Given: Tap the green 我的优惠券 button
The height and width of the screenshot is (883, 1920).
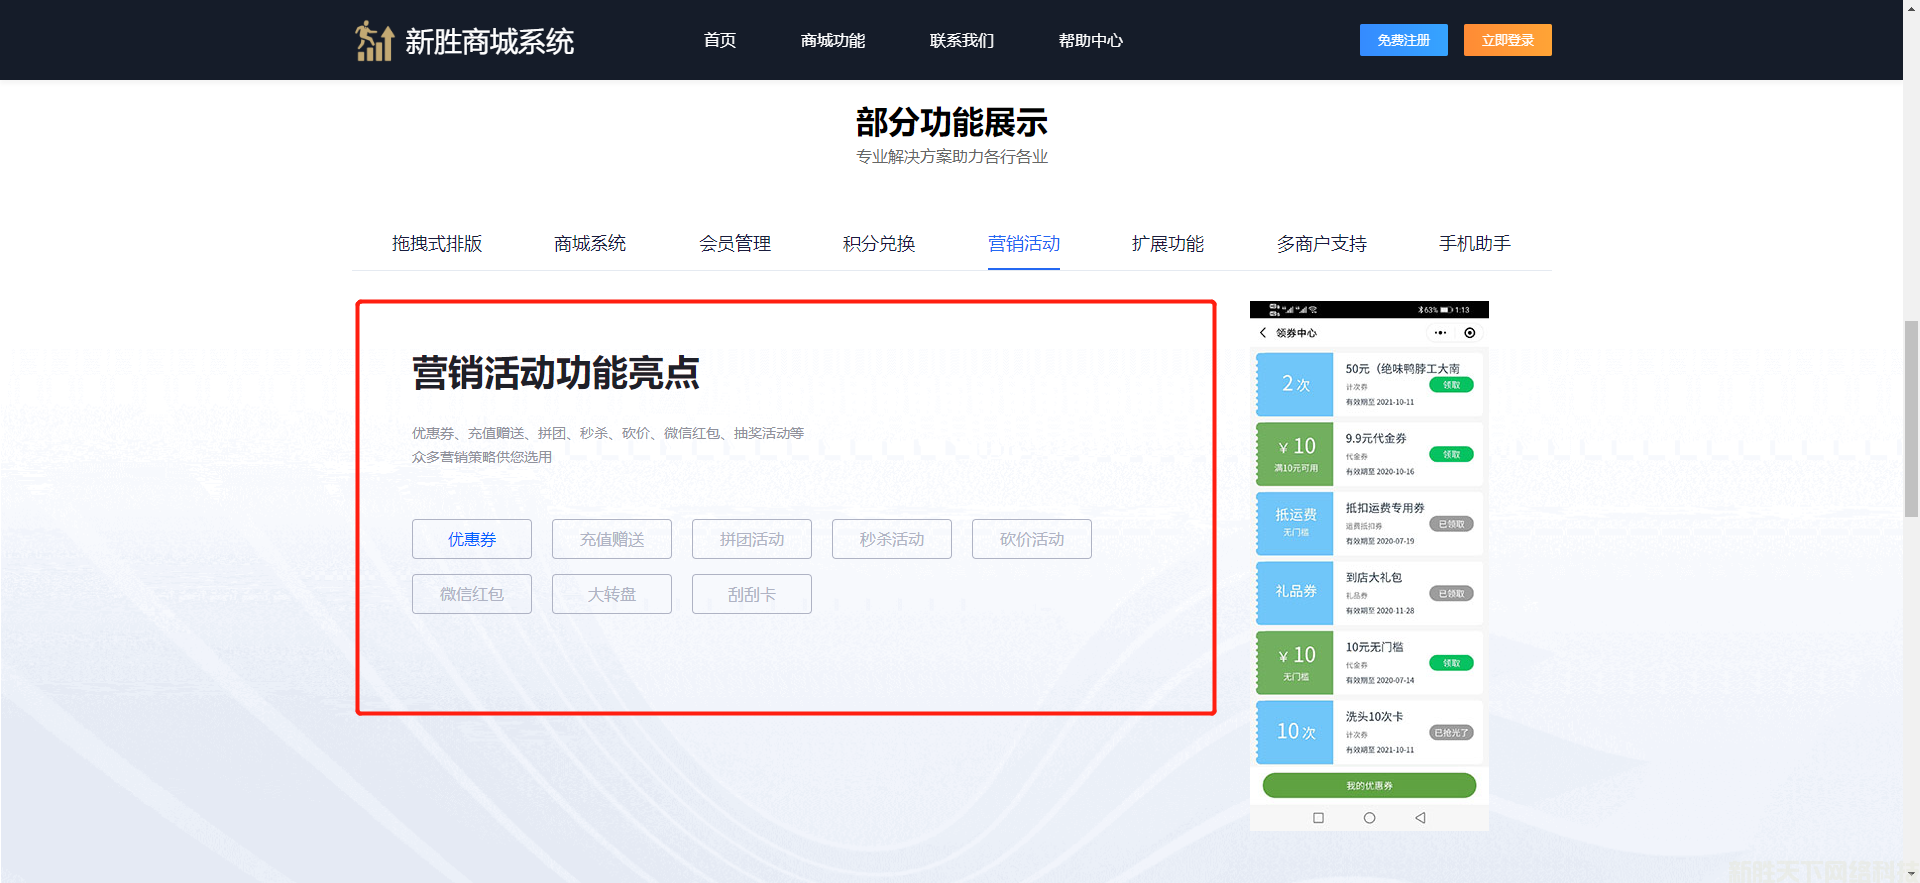Looking at the screenshot, I should [1369, 786].
